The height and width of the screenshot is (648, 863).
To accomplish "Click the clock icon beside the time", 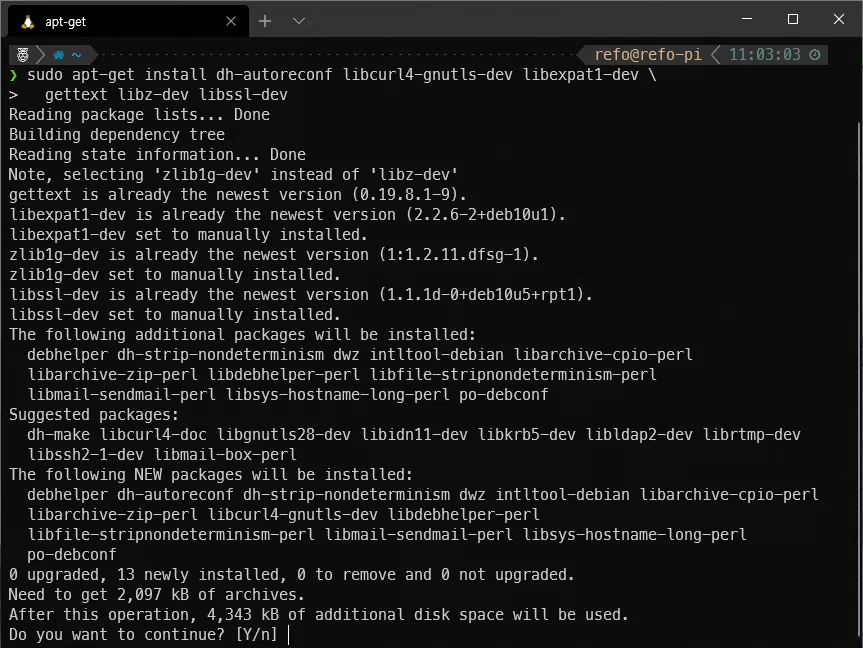I will pyautogui.click(x=815, y=55).
